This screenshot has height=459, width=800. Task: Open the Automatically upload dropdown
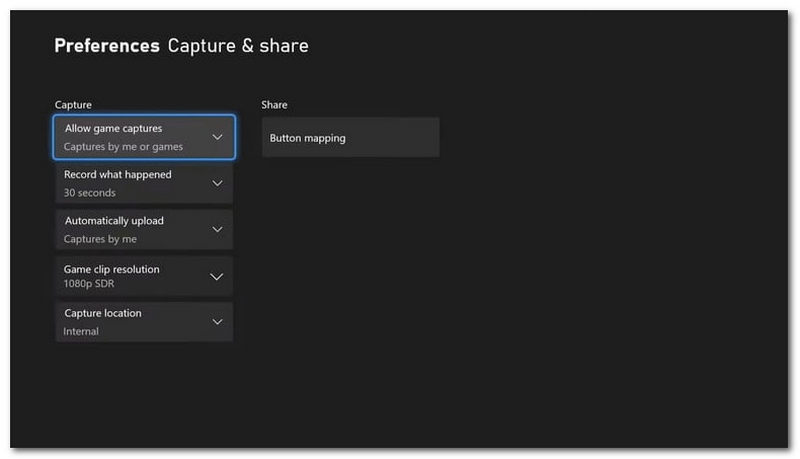tap(144, 230)
